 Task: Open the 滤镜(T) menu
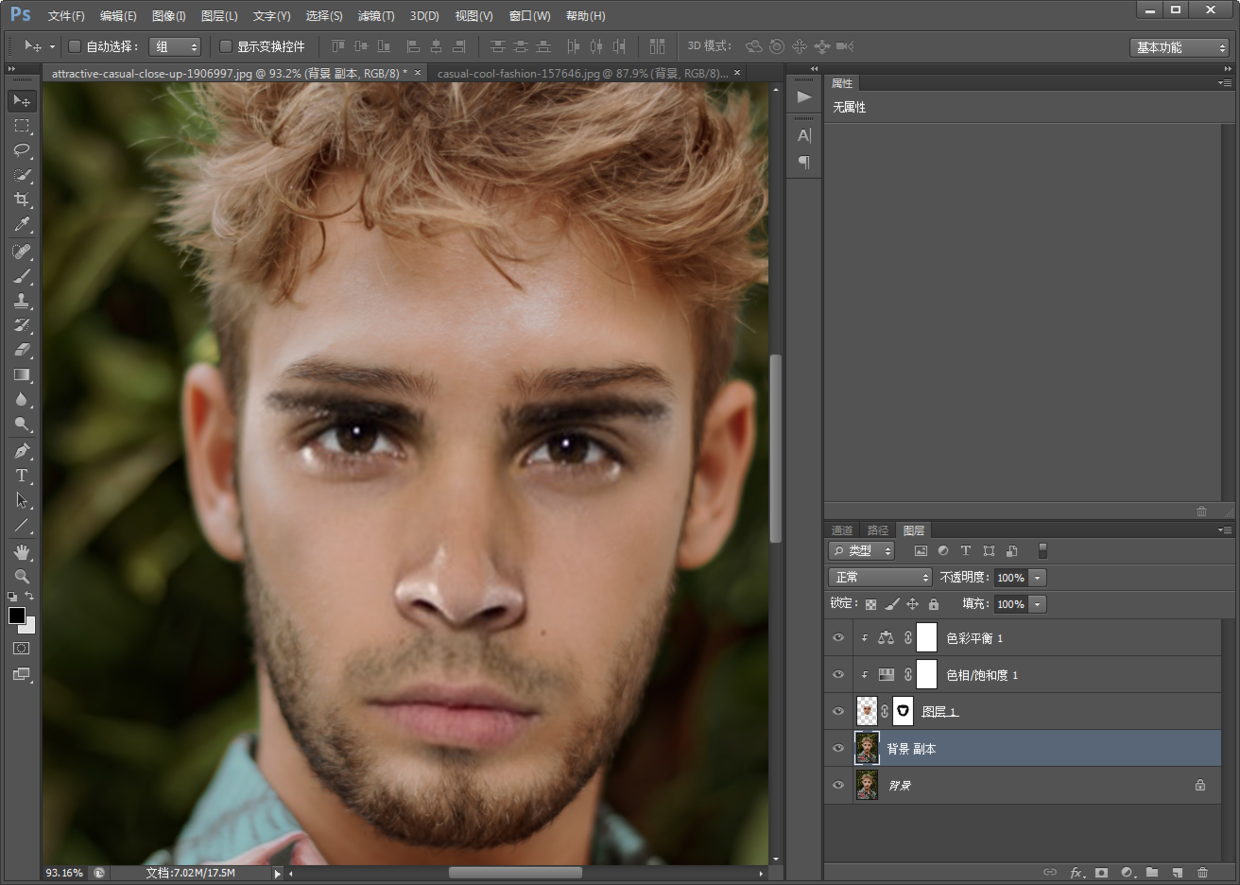376,16
